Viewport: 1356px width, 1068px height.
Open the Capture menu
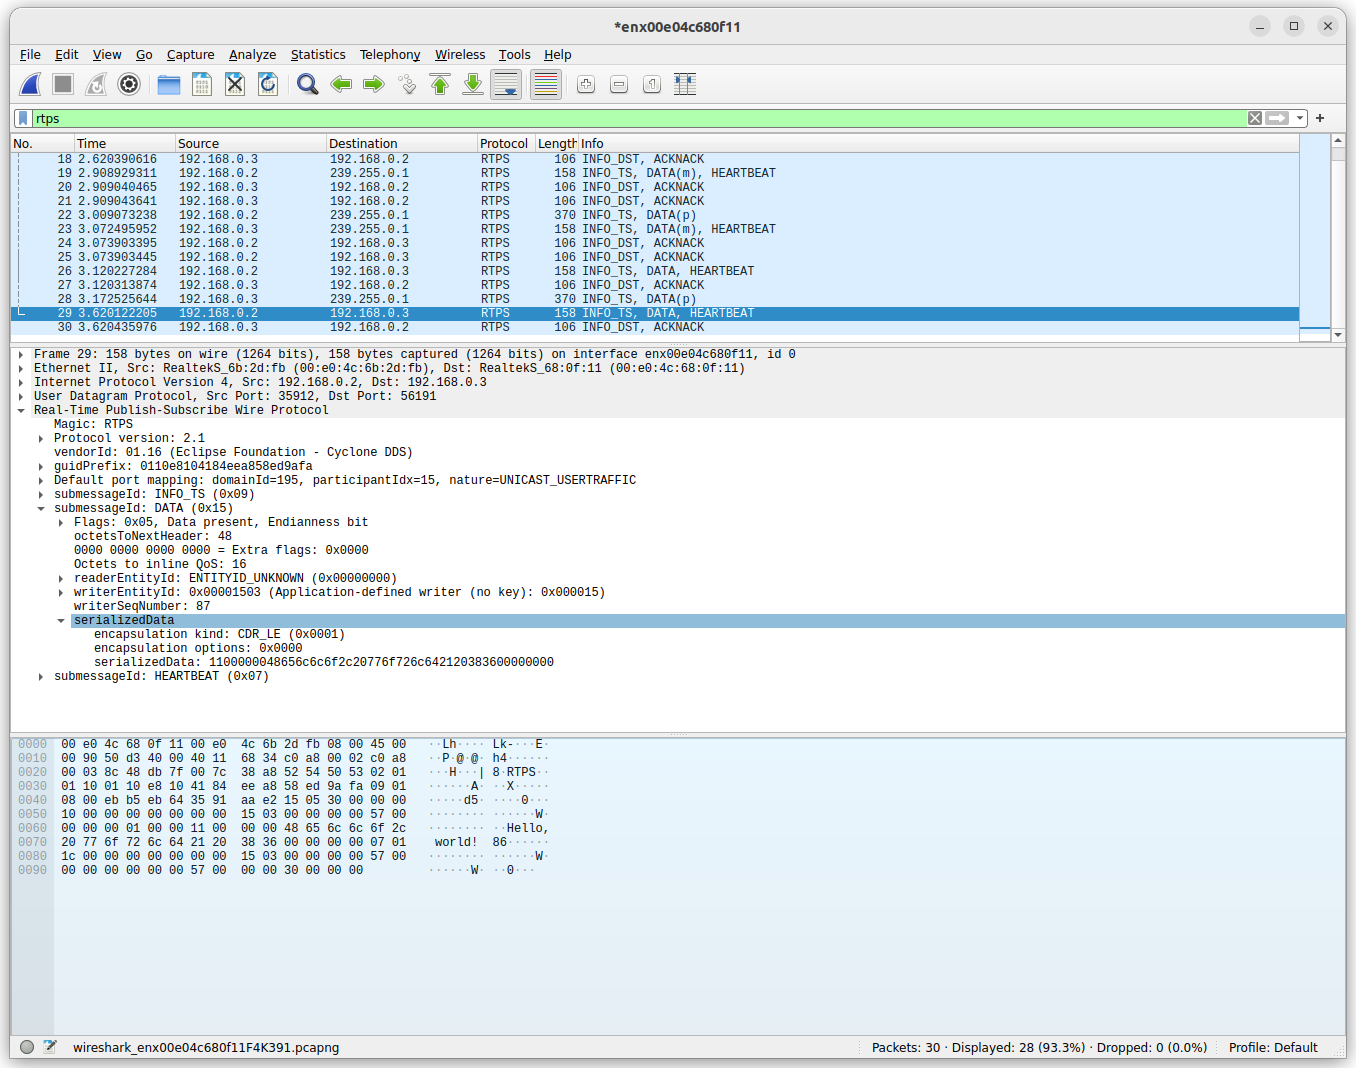coord(190,55)
